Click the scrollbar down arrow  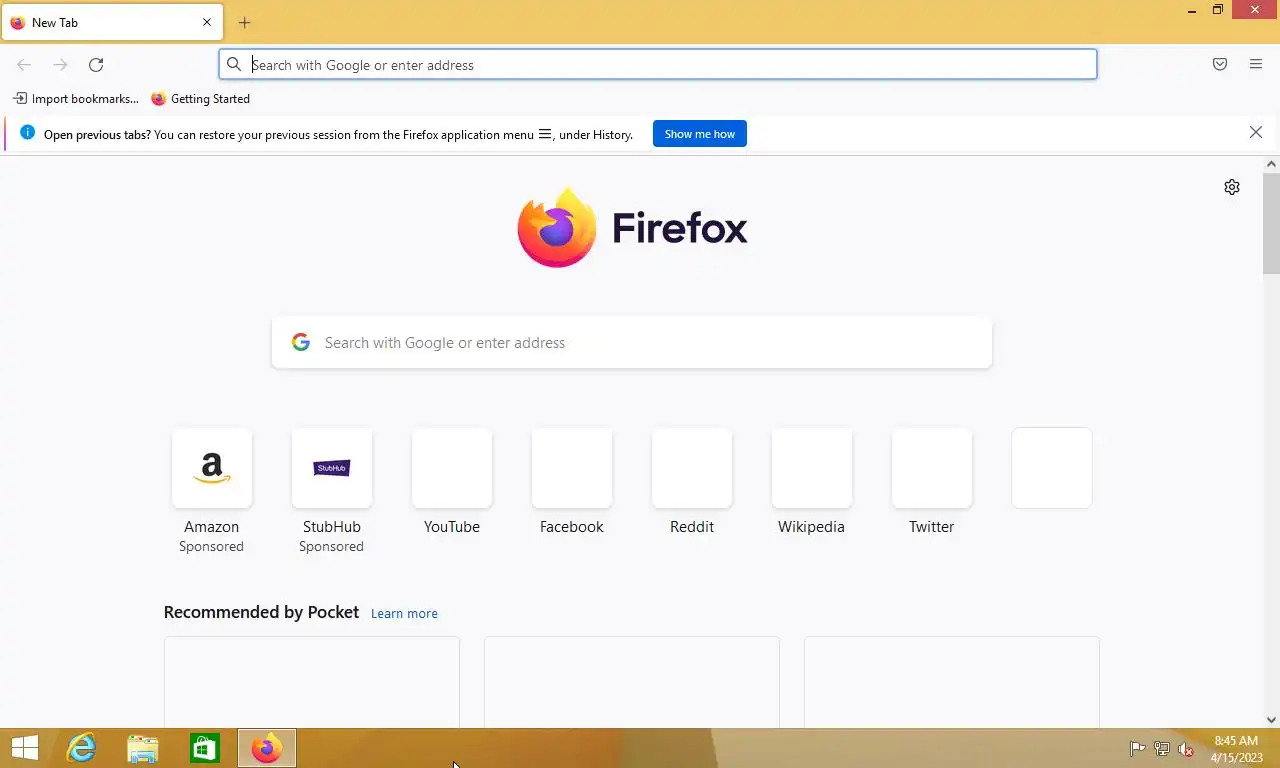coord(1271,719)
